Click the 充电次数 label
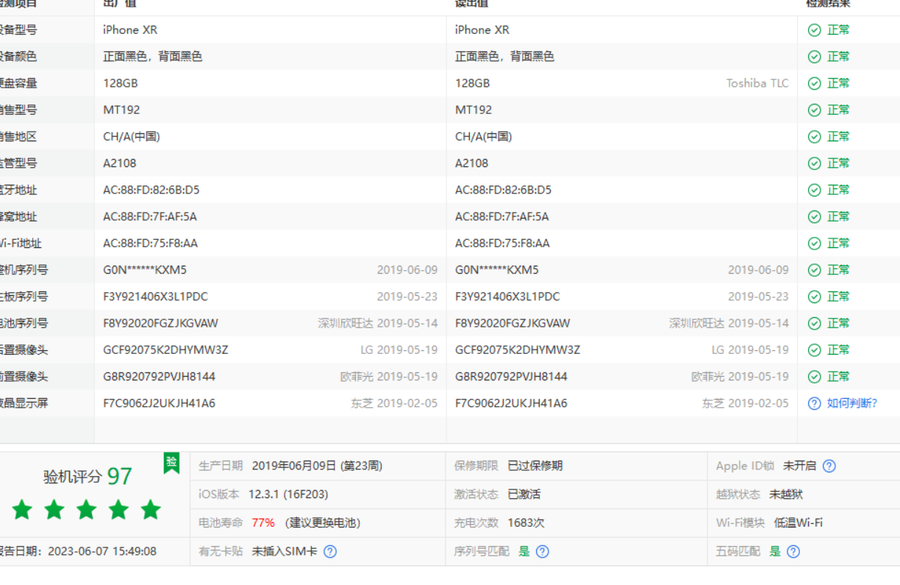900x585 pixels. pos(476,523)
